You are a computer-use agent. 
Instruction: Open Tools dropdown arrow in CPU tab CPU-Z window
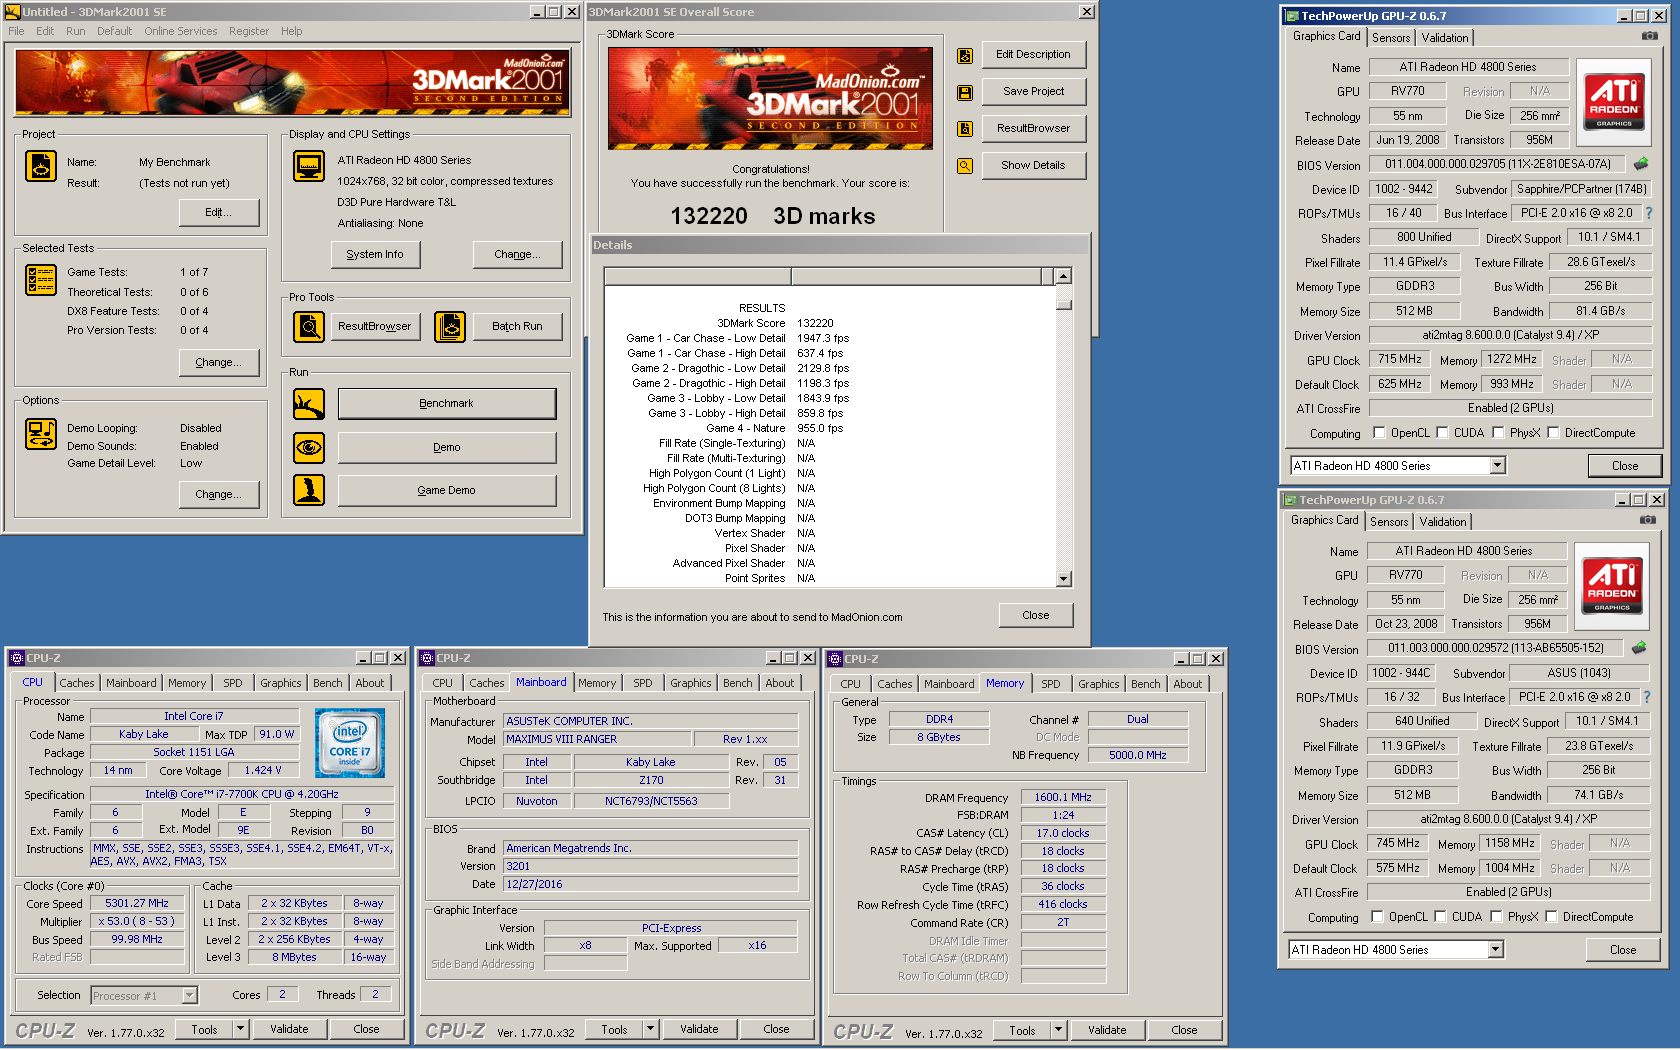[x=240, y=1029]
